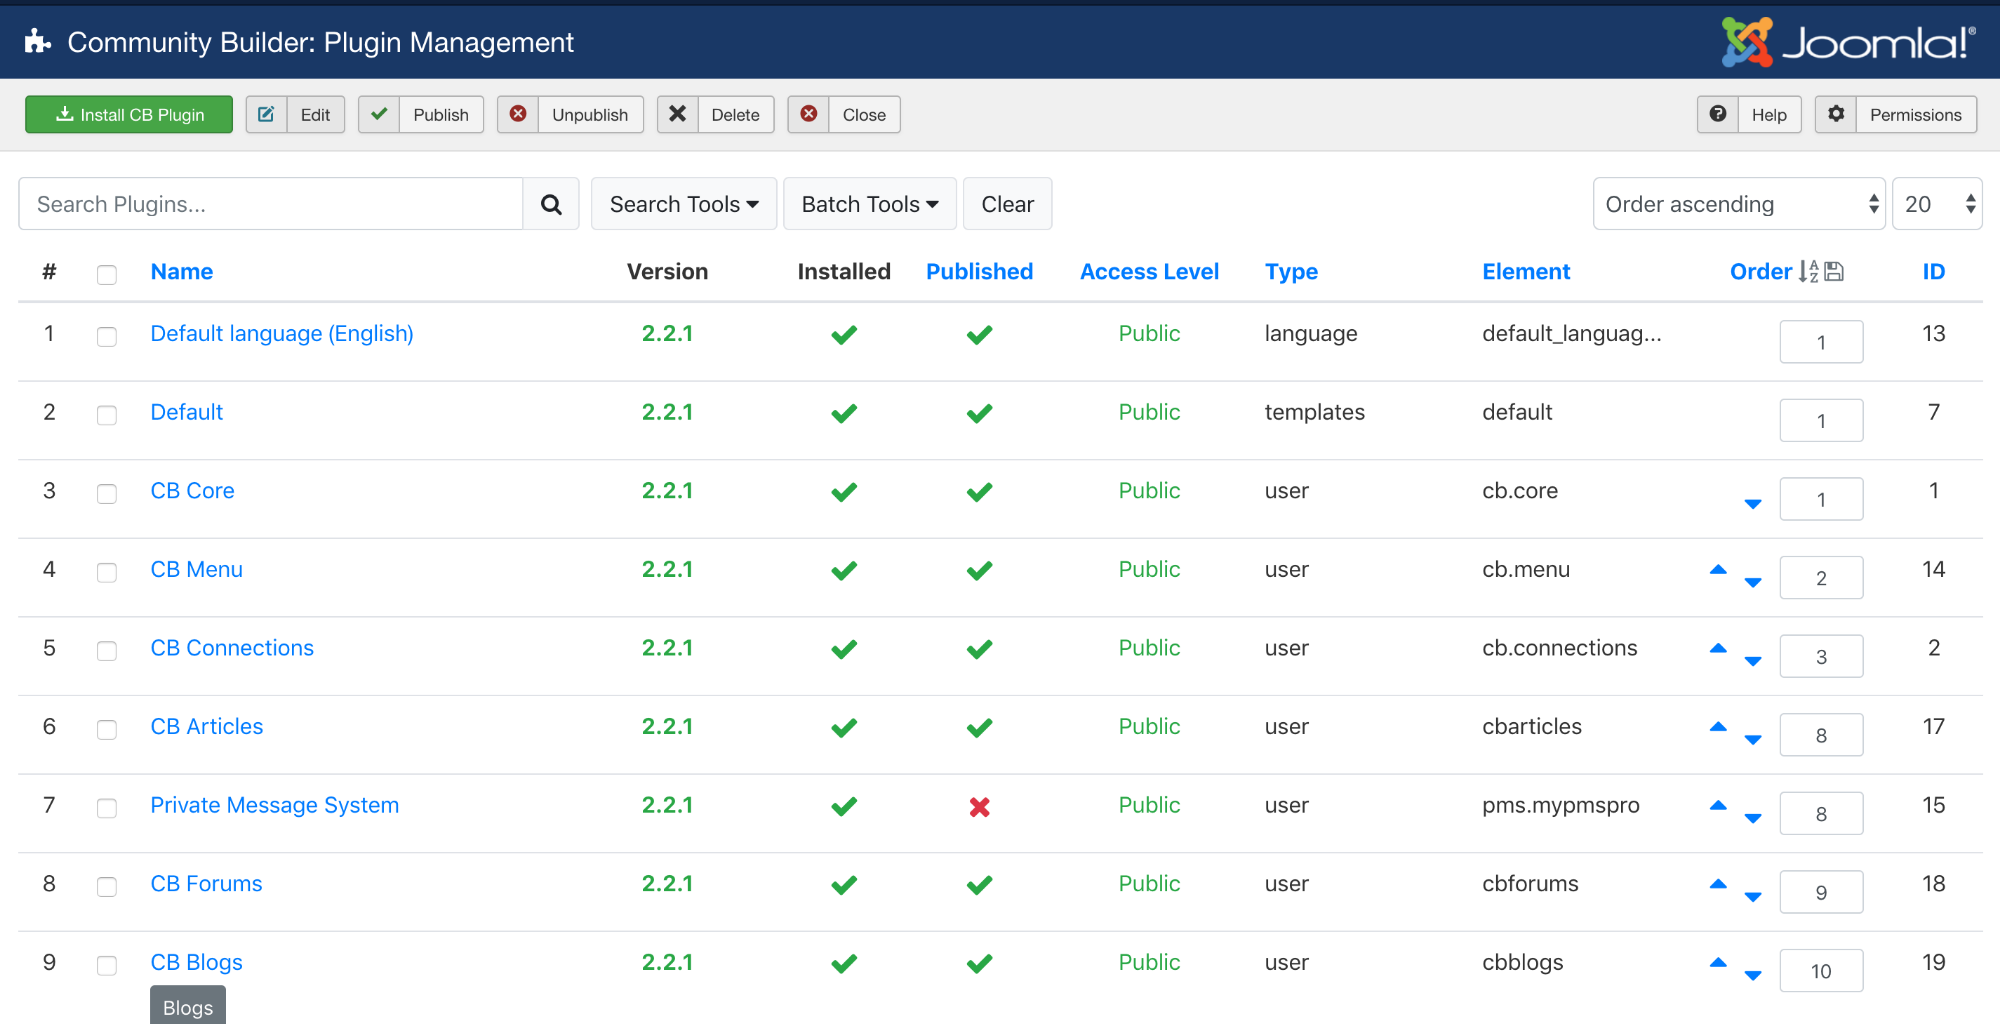Image resolution: width=2000 pixels, height=1024 pixels.
Task: Click the Search Plugins input field
Action: point(271,204)
